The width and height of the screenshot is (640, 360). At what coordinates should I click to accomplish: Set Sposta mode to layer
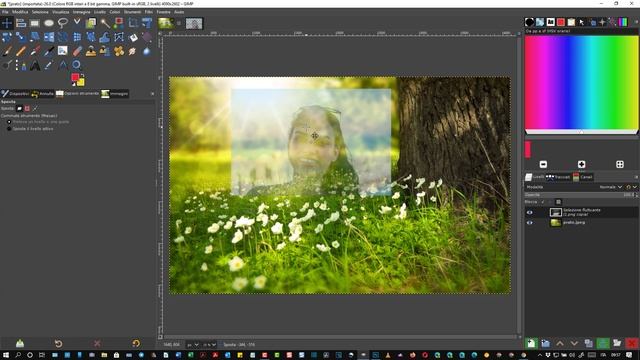coord(19,109)
